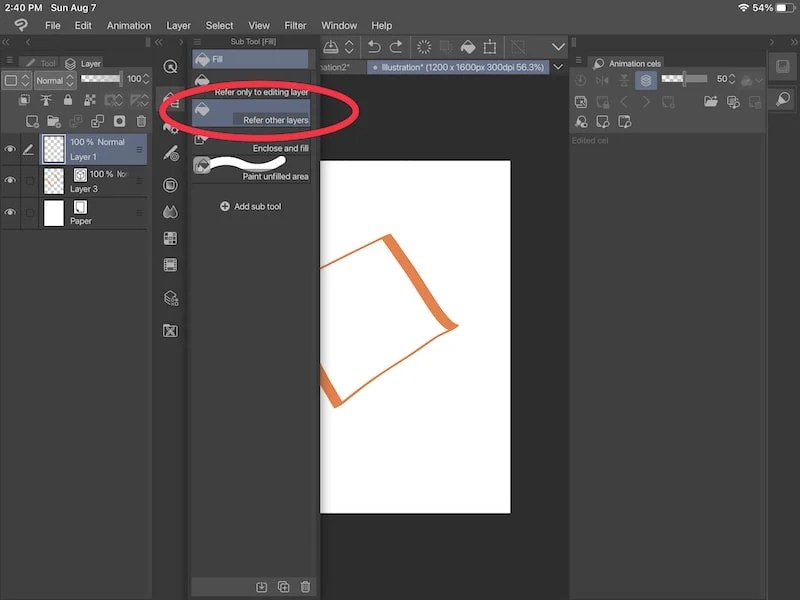Switch to the Layer tab
The height and width of the screenshot is (600, 800).
point(89,62)
